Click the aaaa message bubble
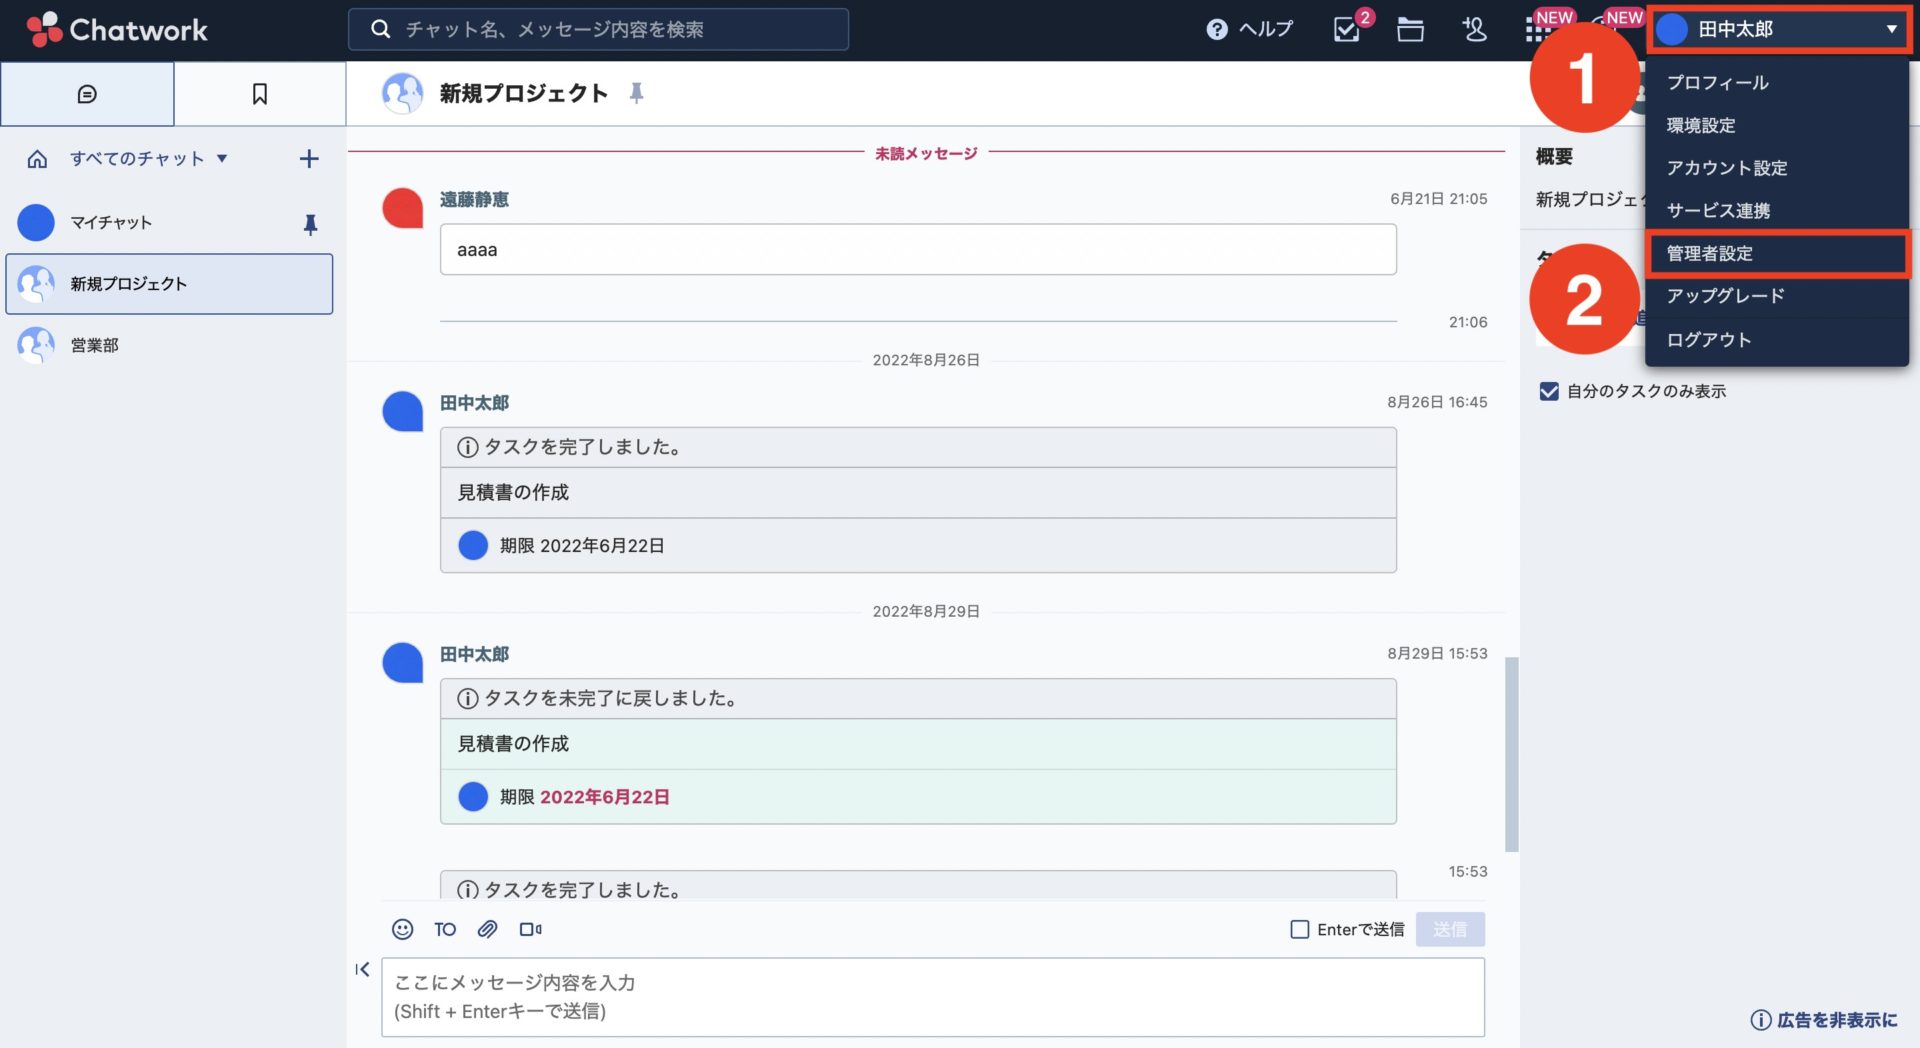The height and width of the screenshot is (1048, 1920). [918, 249]
